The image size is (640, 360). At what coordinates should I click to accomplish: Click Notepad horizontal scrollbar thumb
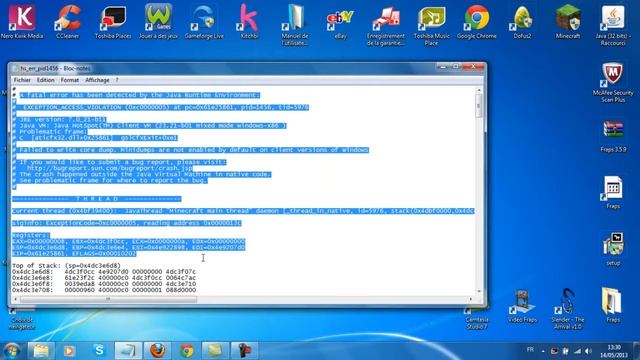pyautogui.click(x=108, y=299)
